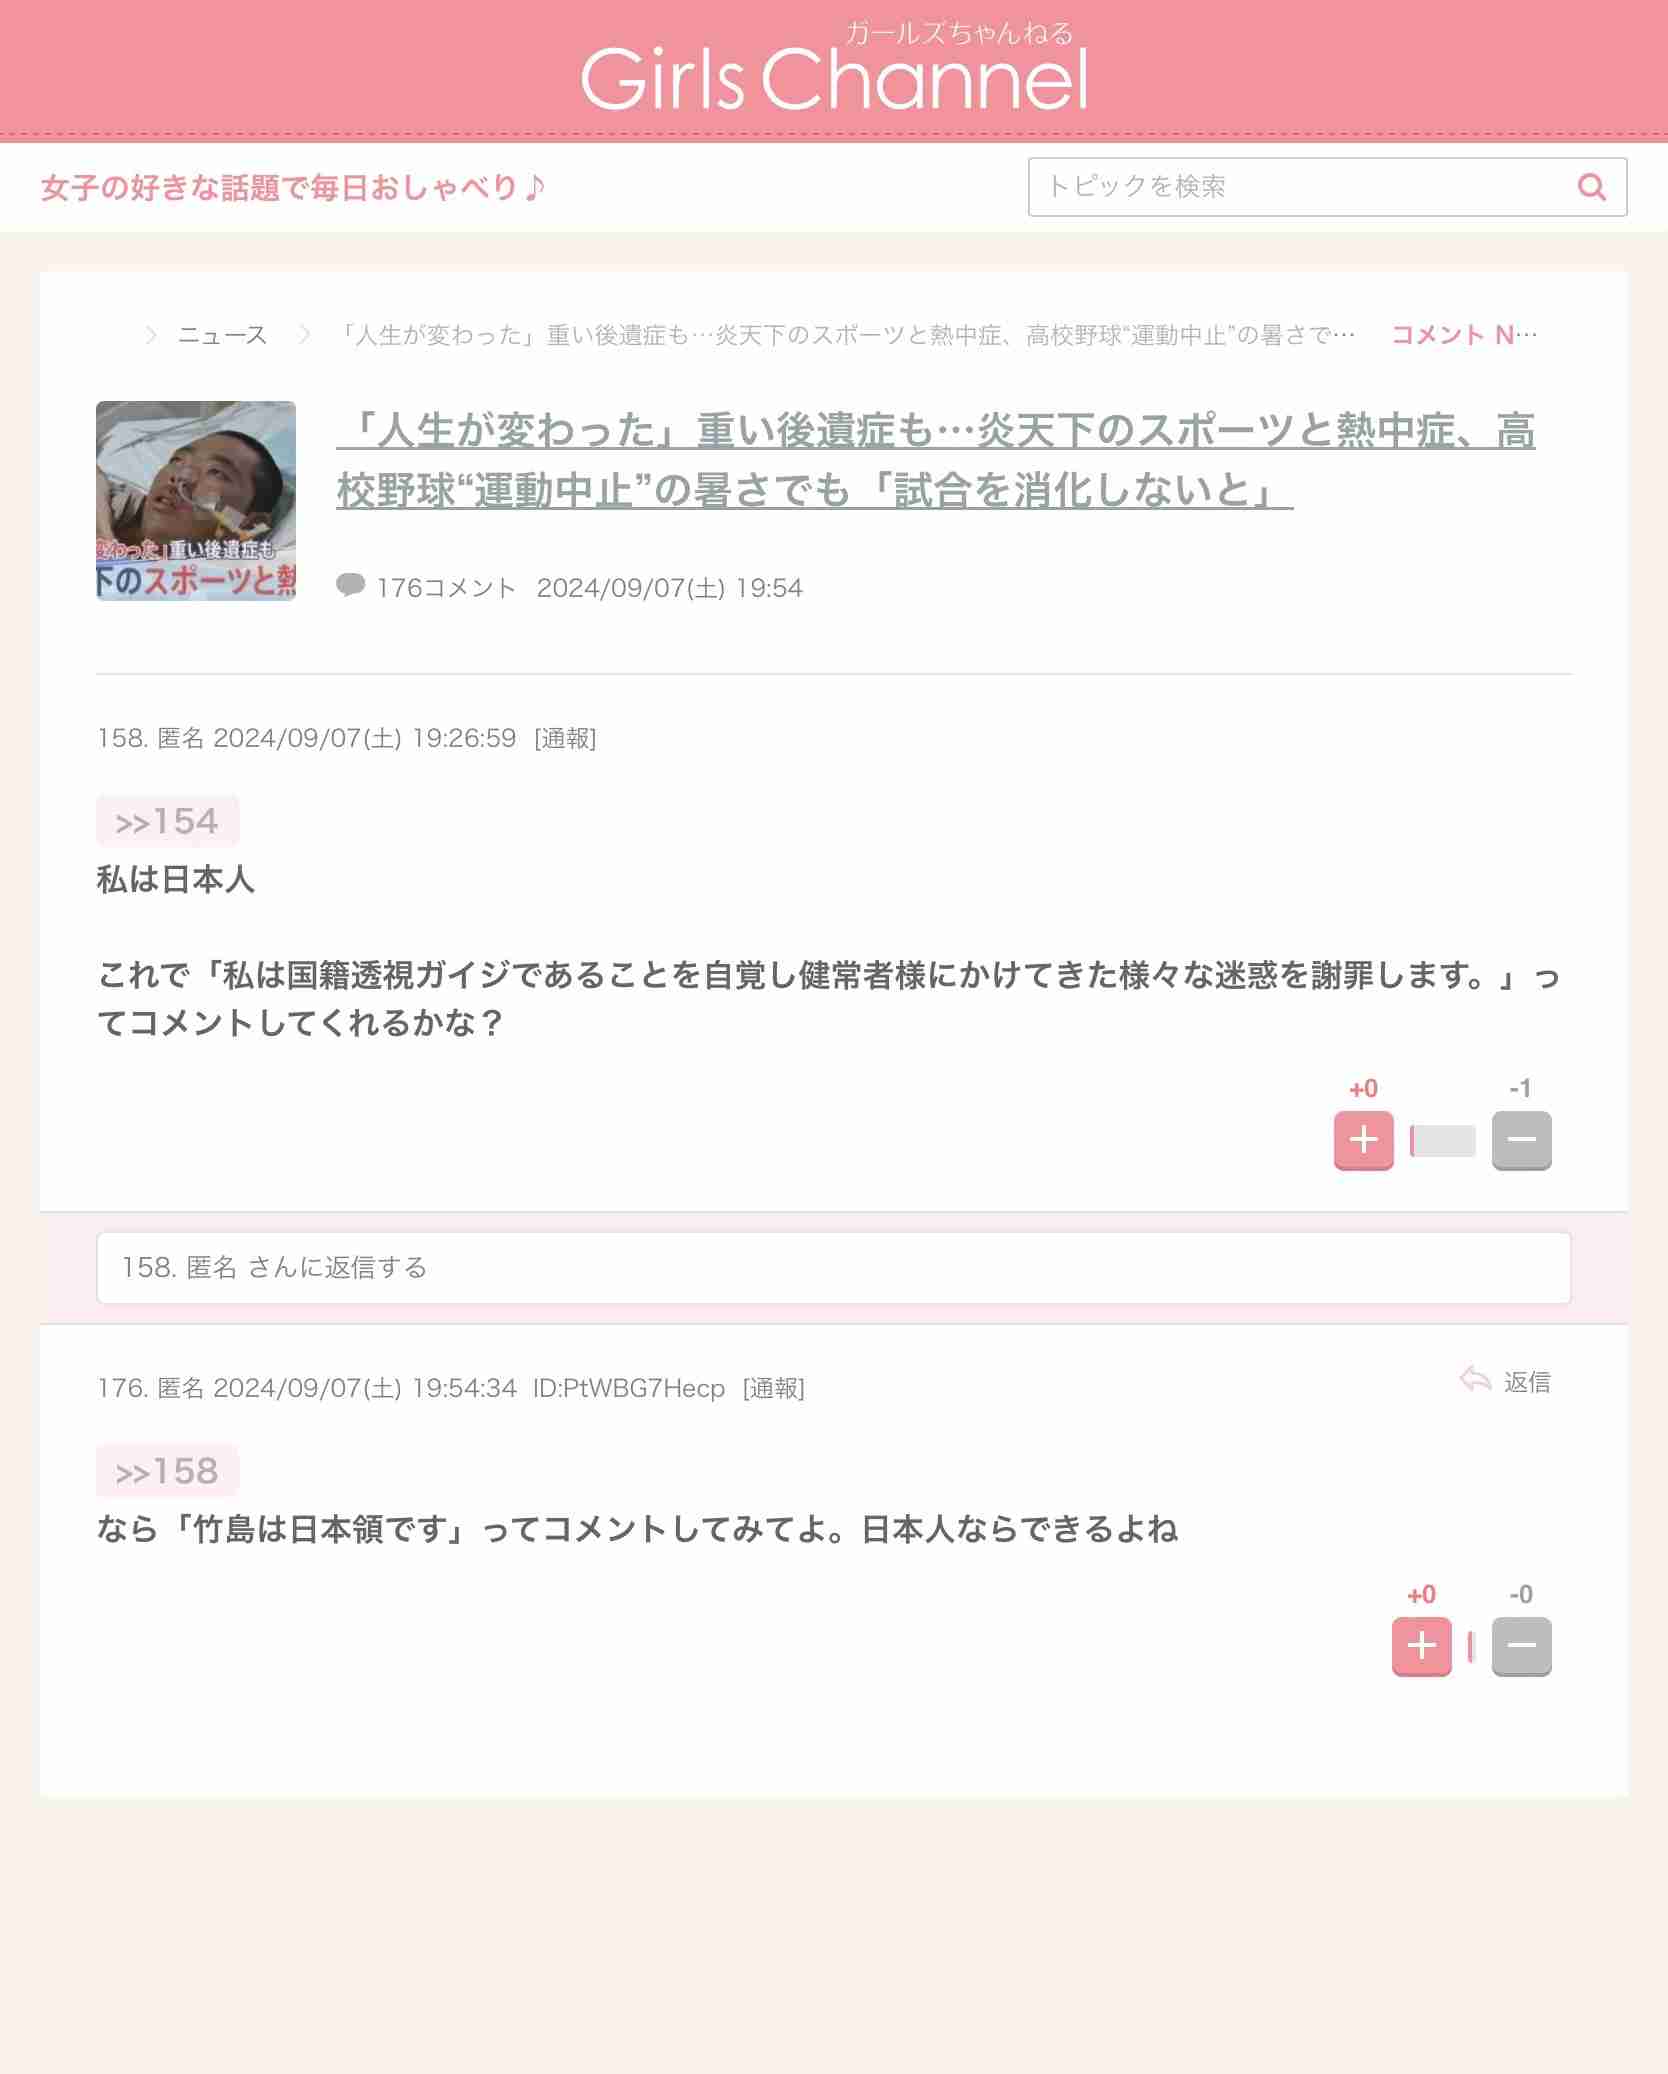Downvote comment 176 with minus button
Viewport: 1668px width, 2074px height.
tap(1521, 1646)
